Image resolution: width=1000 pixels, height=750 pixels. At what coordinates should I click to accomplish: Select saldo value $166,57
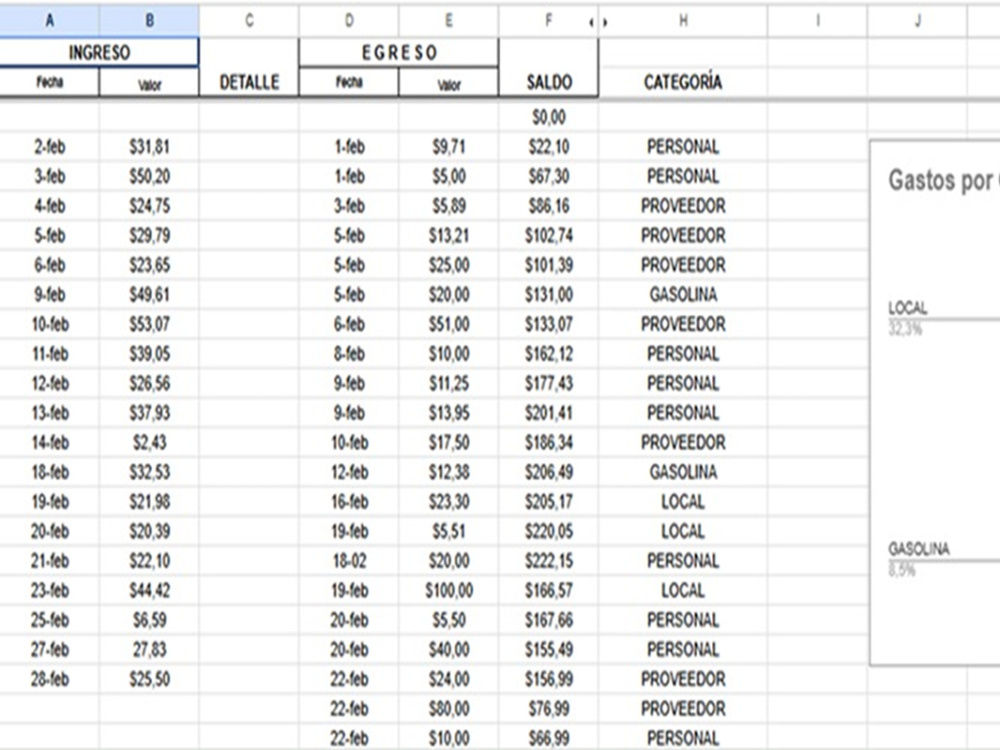tap(548, 590)
